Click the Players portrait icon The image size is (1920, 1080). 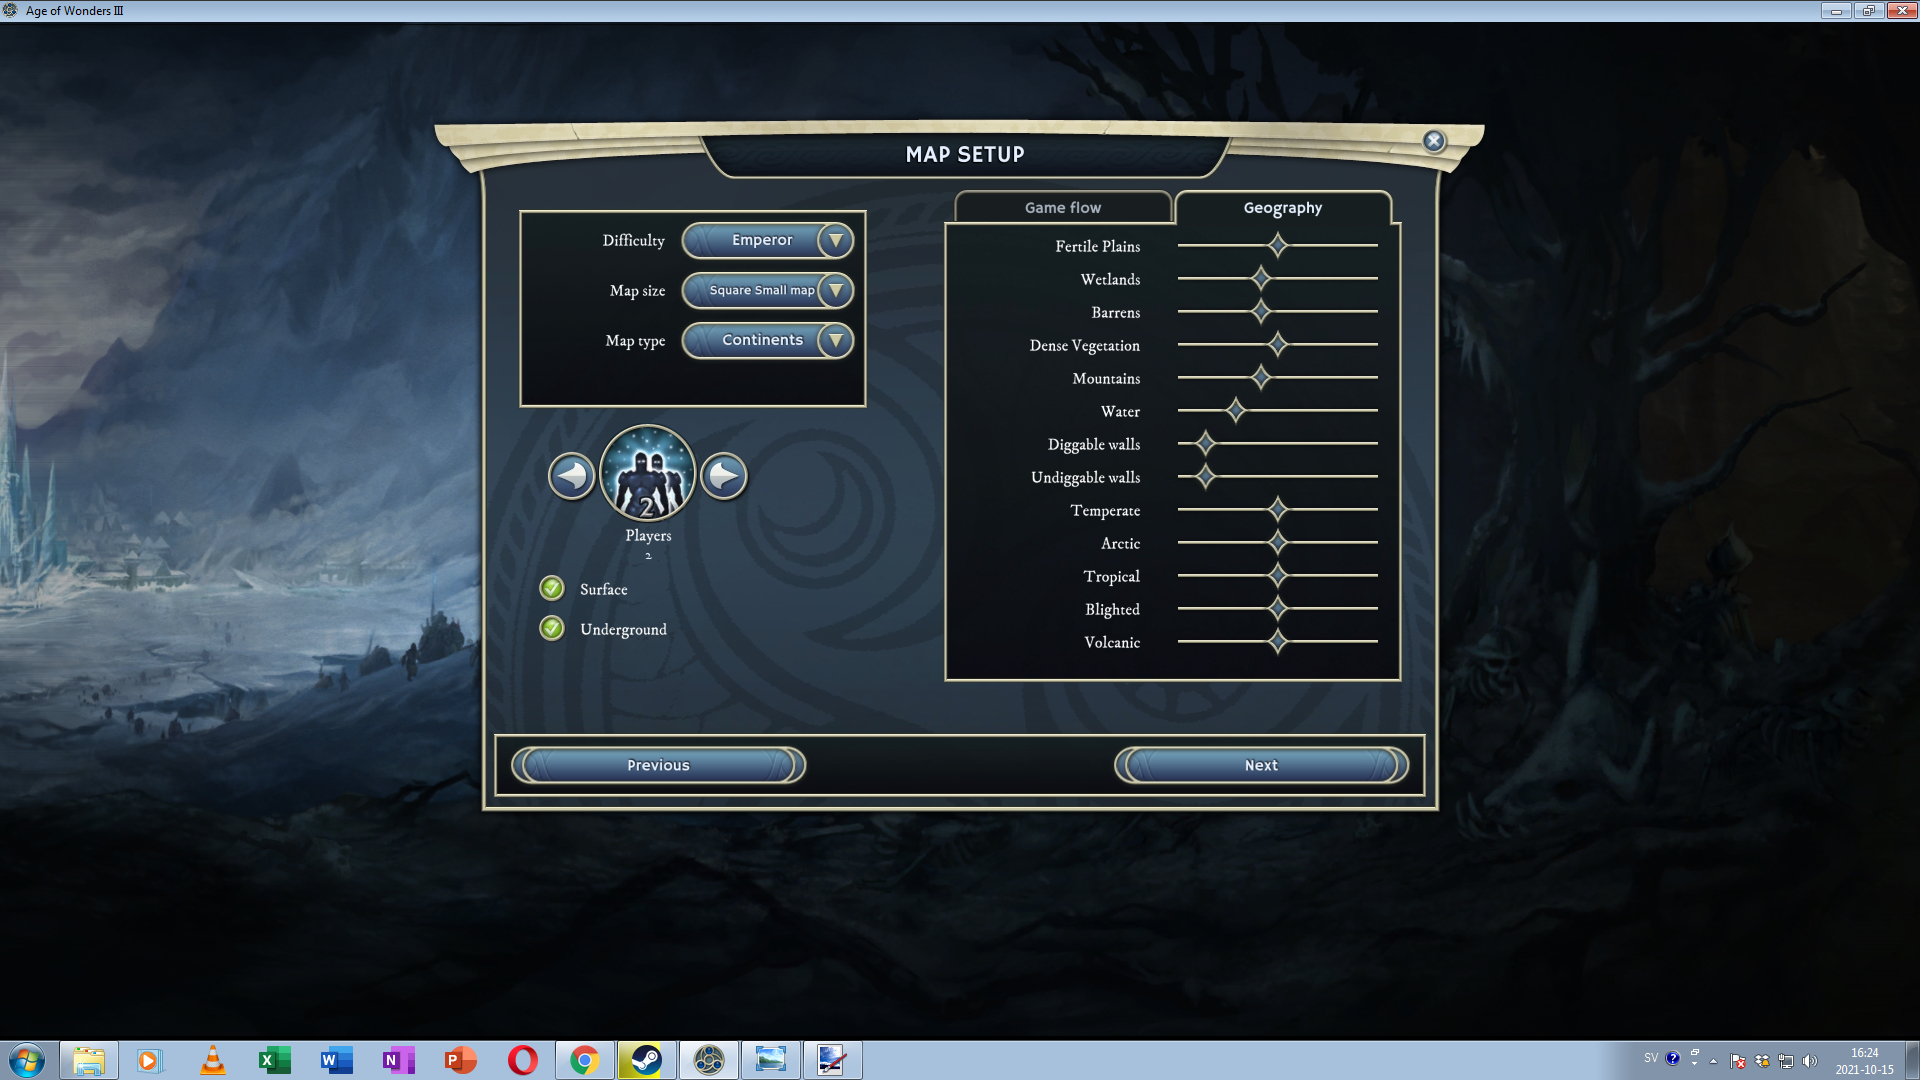point(648,473)
